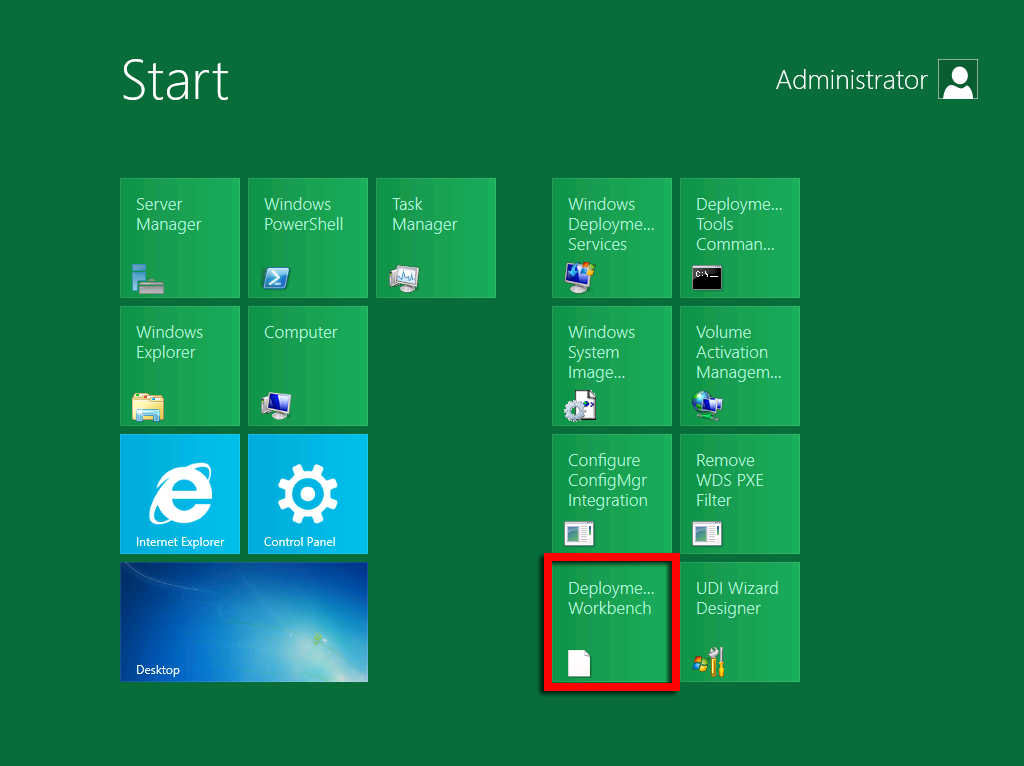Image resolution: width=1024 pixels, height=766 pixels.
Task: Launch the Deployment Tools Command Prompt tile
Action: [740, 238]
